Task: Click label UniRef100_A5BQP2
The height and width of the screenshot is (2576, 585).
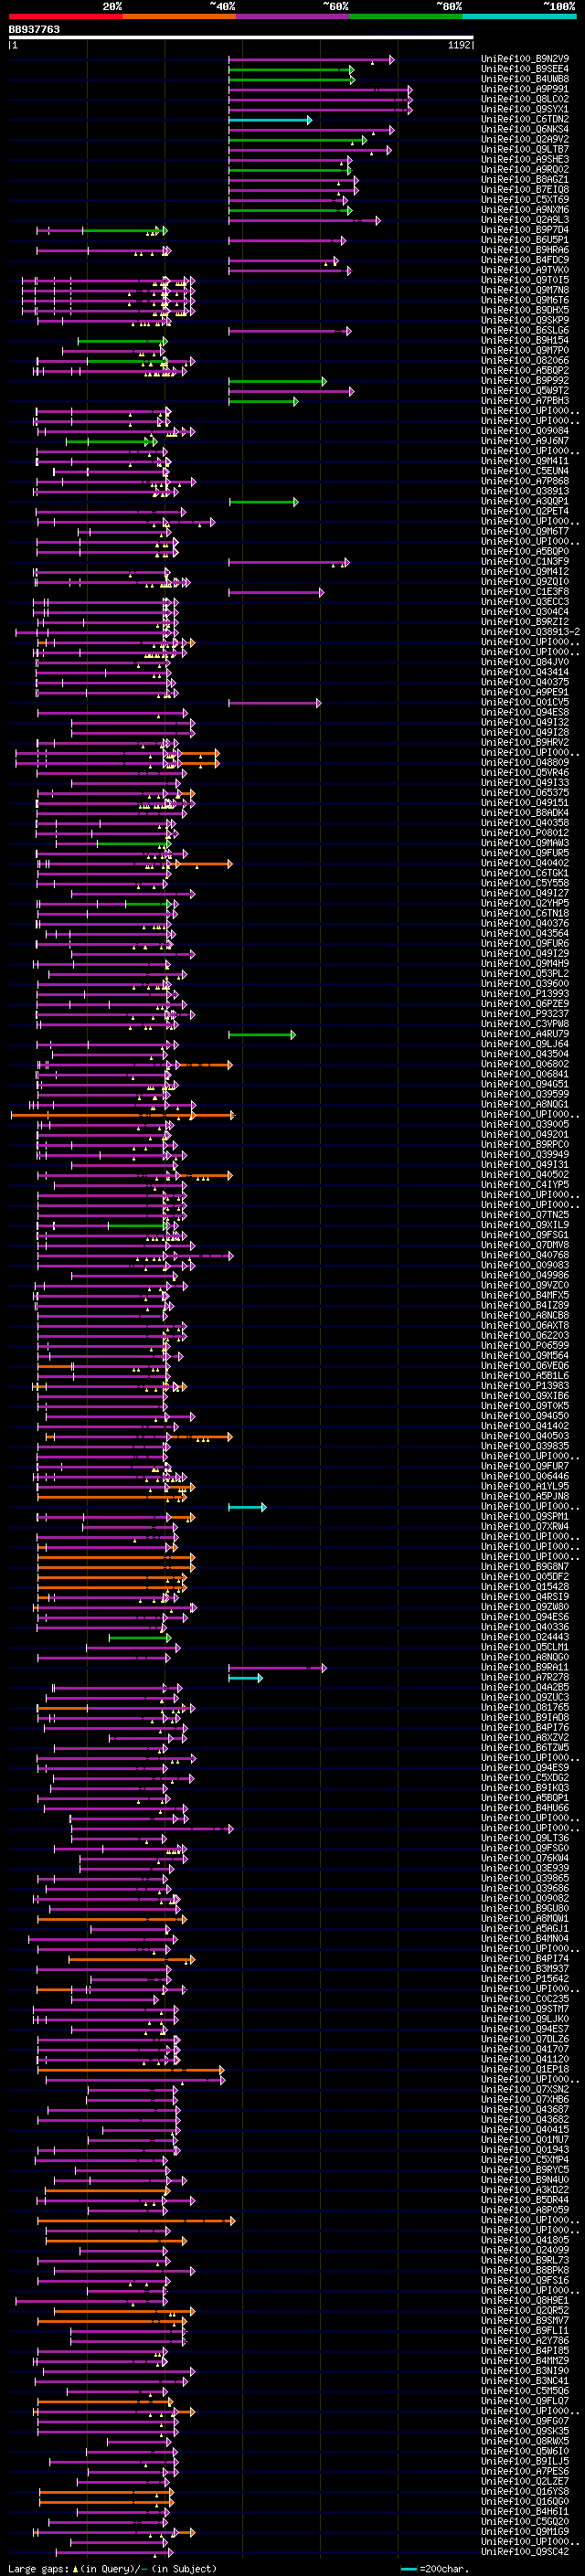Action: coord(525,370)
